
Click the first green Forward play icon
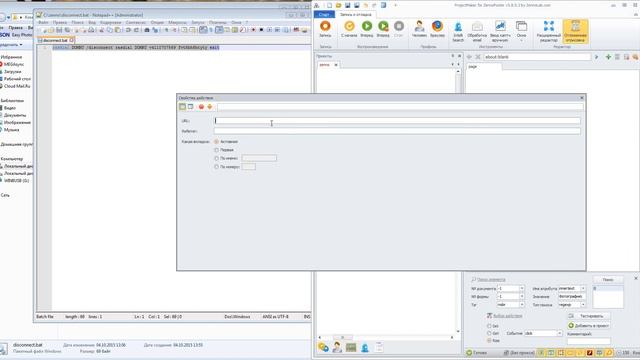pyautogui.click(x=367, y=27)
